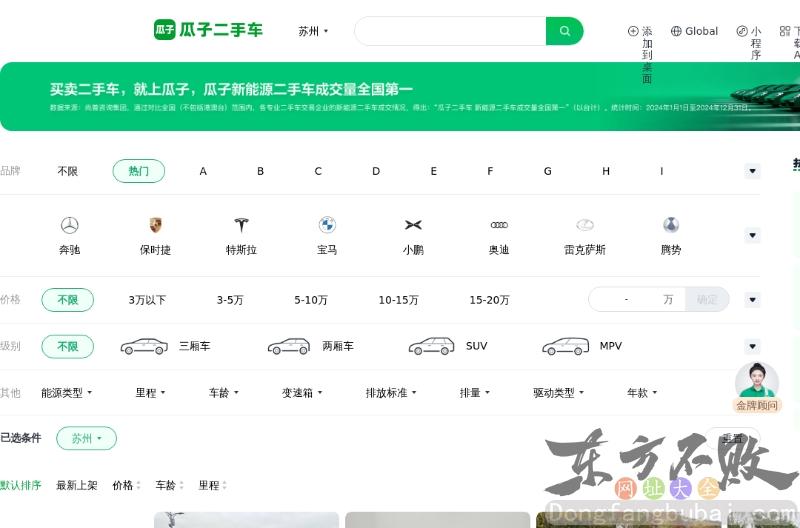Open the 能源类型 dropdown
This screenshot has height=528, width=800.
[66, 393]
